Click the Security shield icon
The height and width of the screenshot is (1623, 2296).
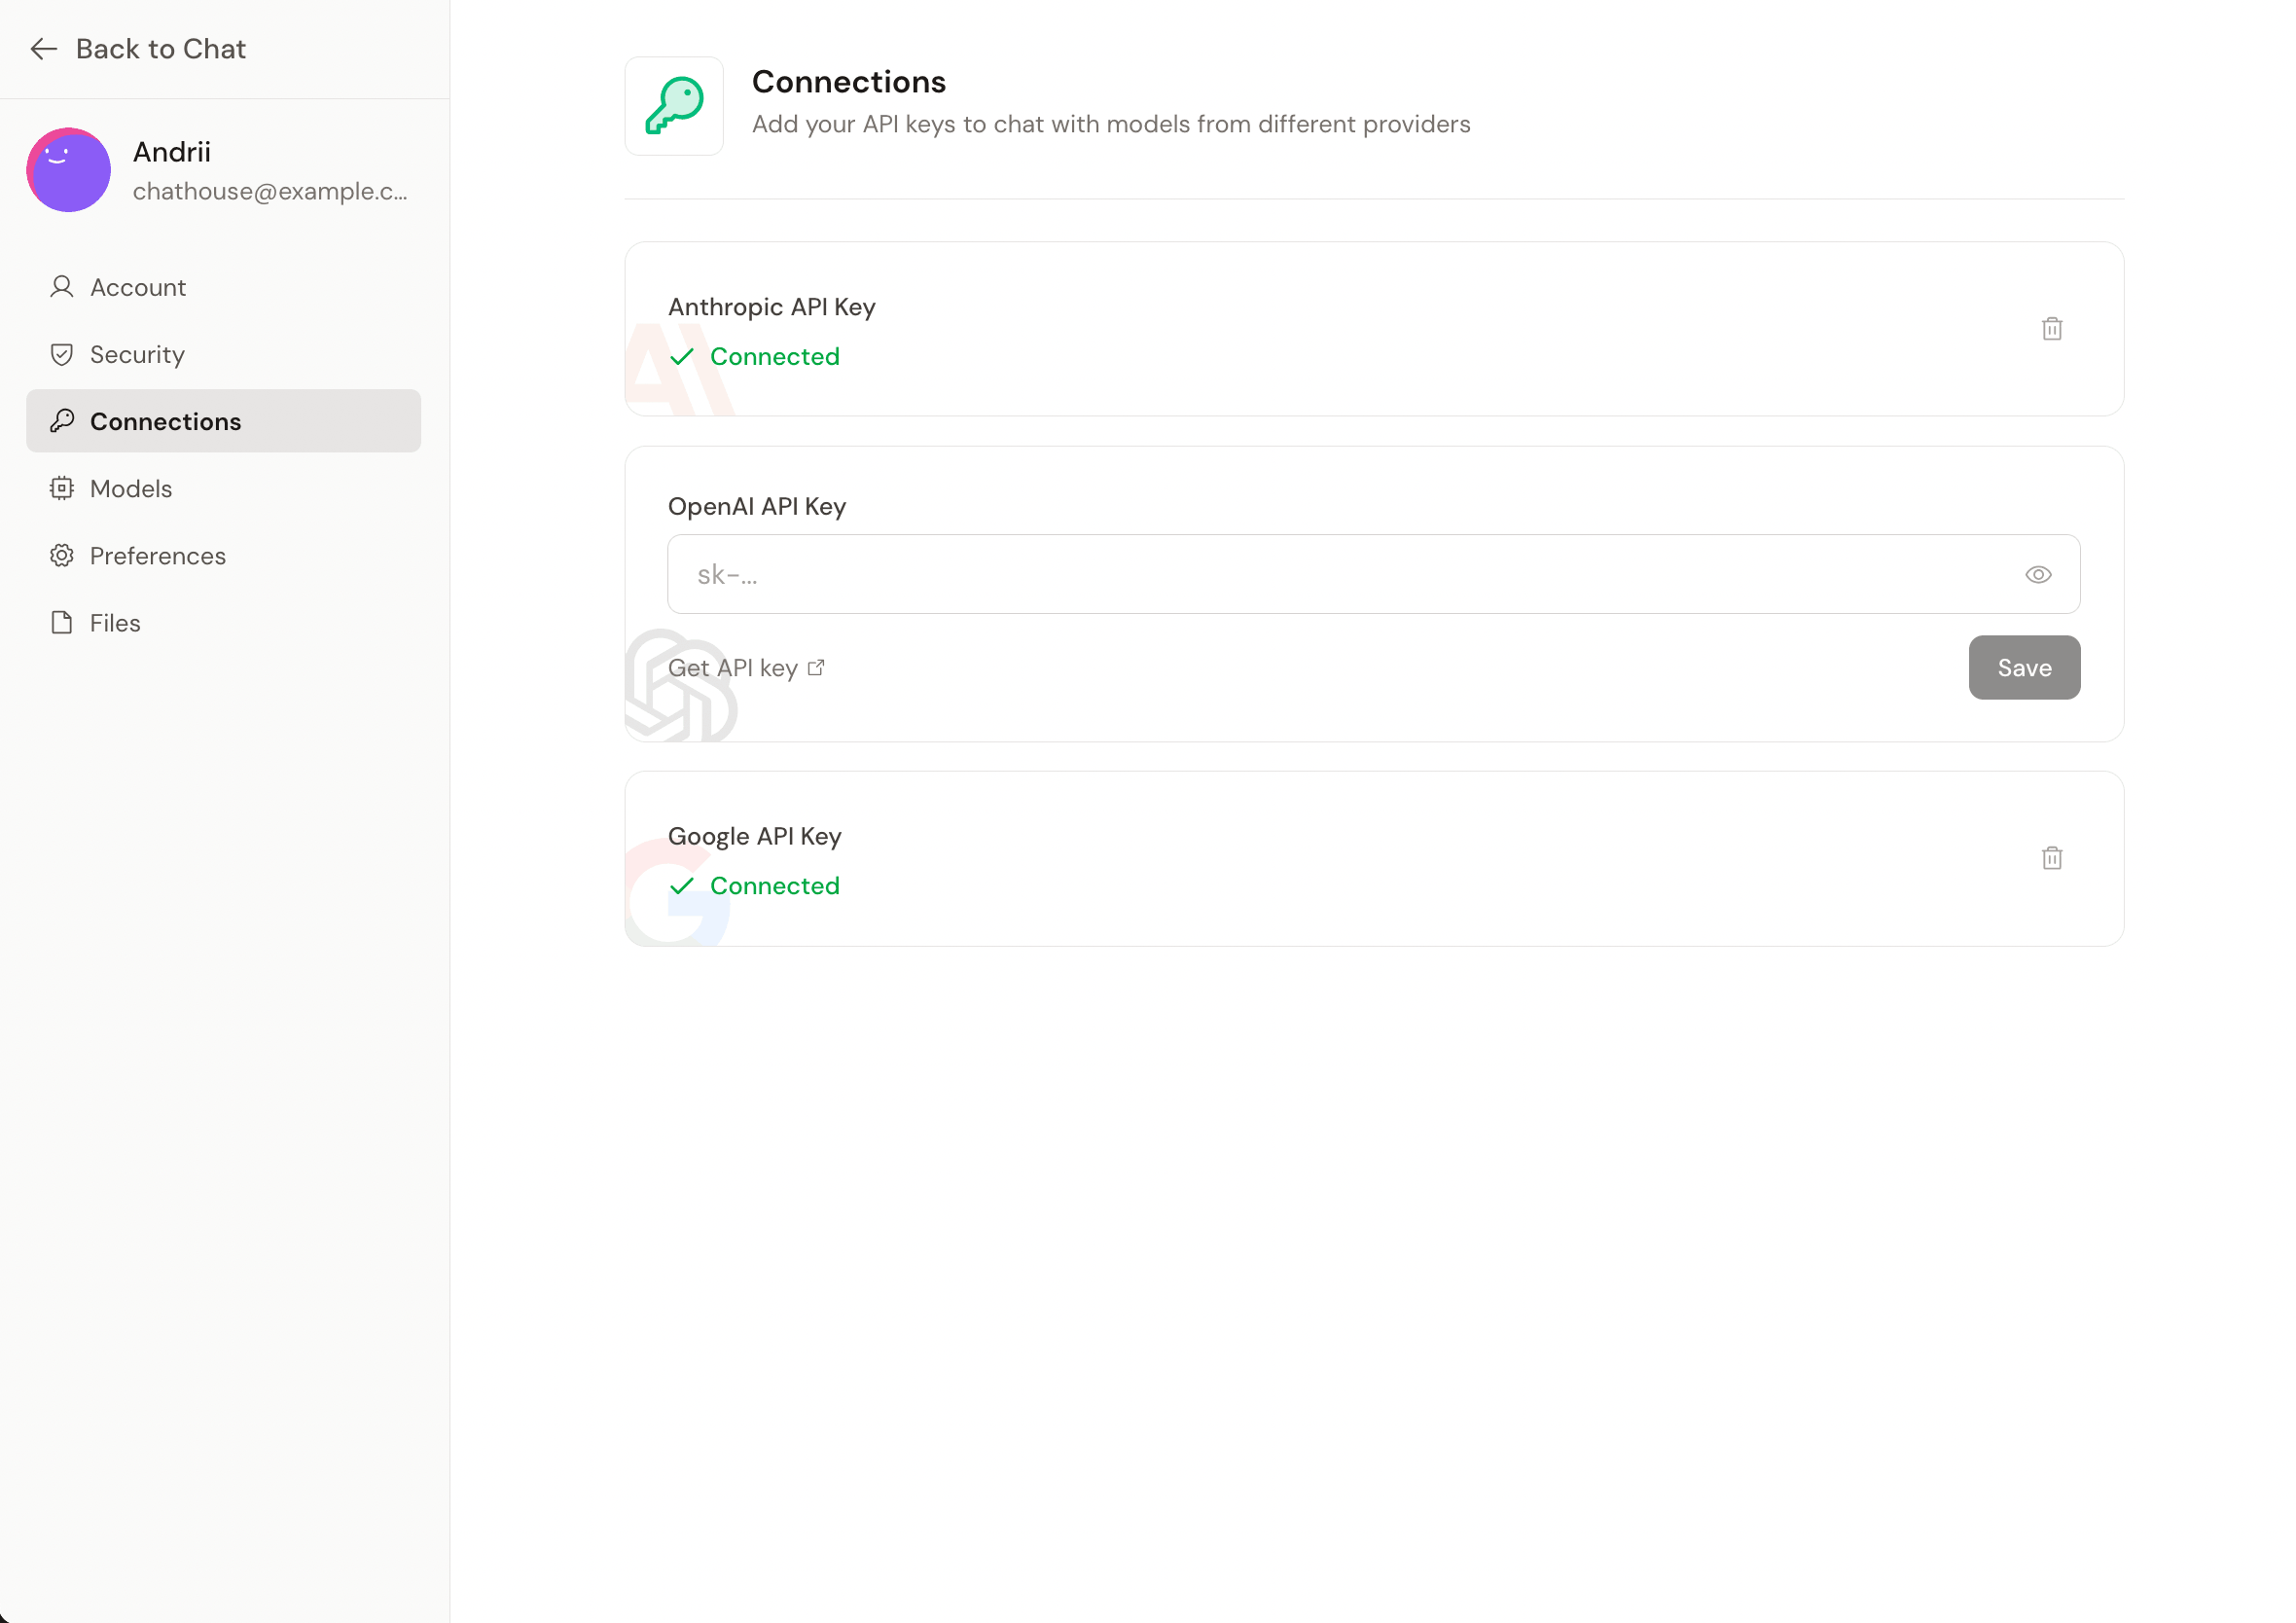tap(62, 355)
